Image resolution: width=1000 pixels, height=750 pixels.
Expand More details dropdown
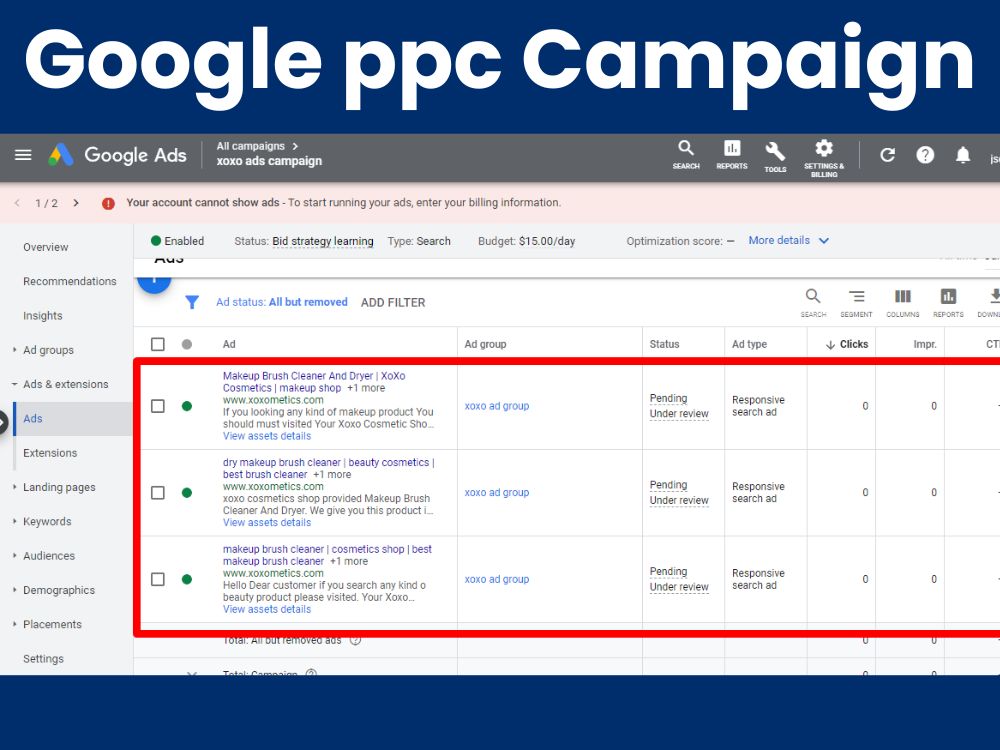[788, 240]
